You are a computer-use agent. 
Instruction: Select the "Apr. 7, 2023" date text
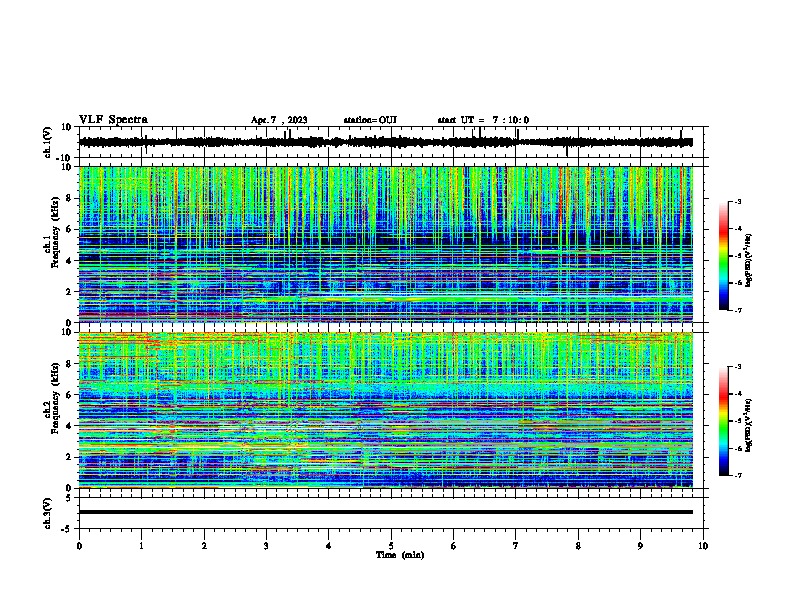(279, 120)
